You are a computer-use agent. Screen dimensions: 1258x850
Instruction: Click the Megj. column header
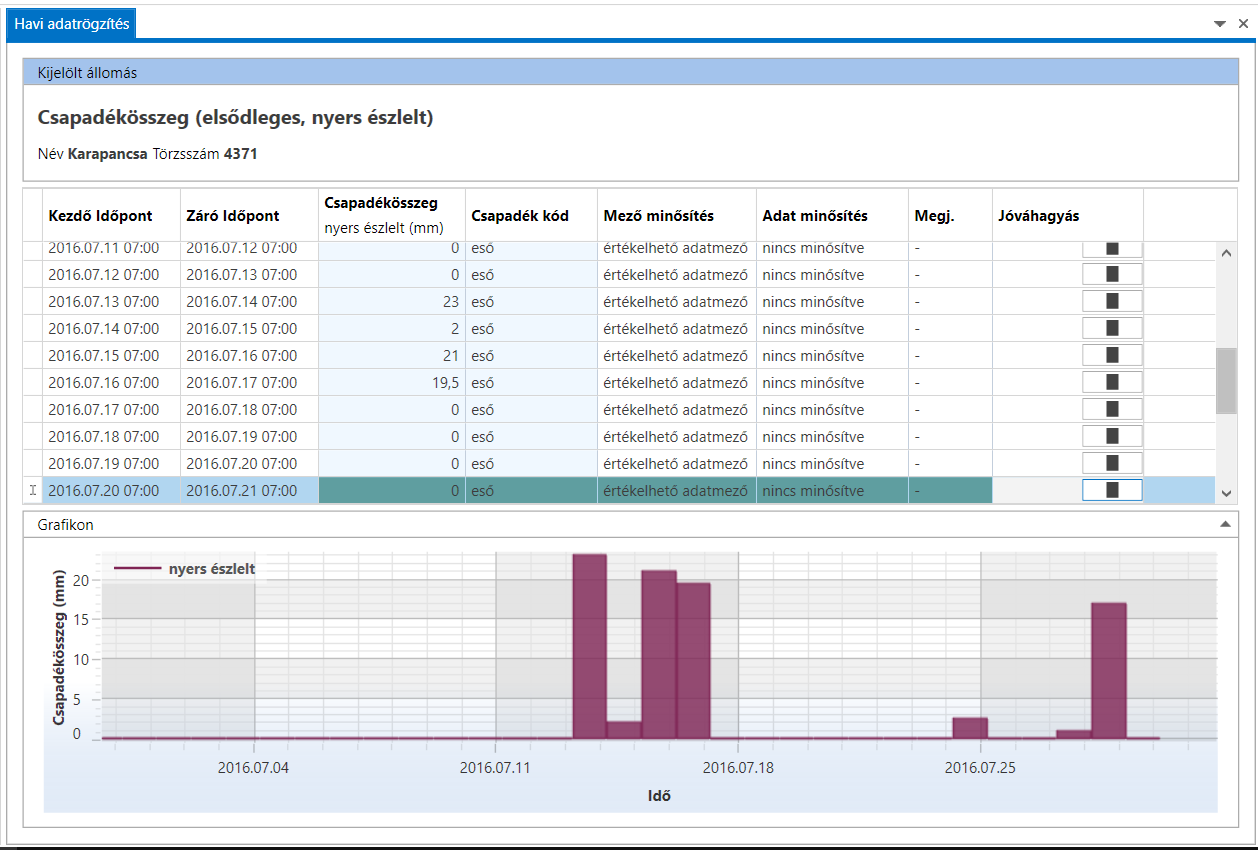tap(950, 215)
